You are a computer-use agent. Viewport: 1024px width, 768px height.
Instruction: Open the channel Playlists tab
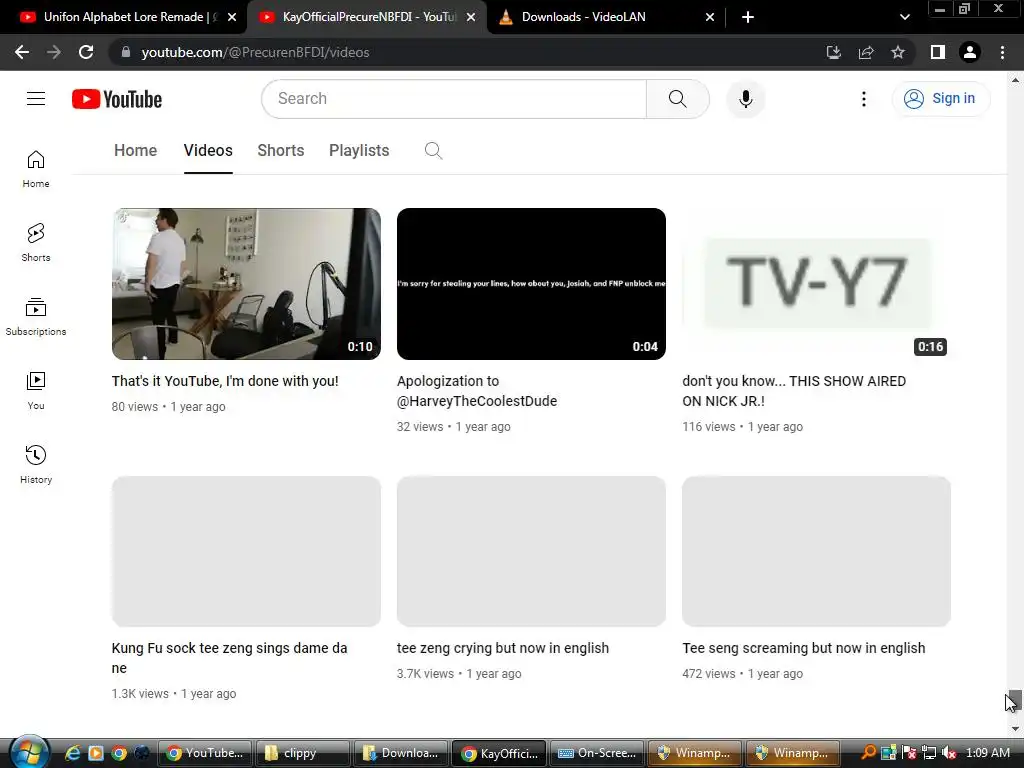(x=359, y=150)
